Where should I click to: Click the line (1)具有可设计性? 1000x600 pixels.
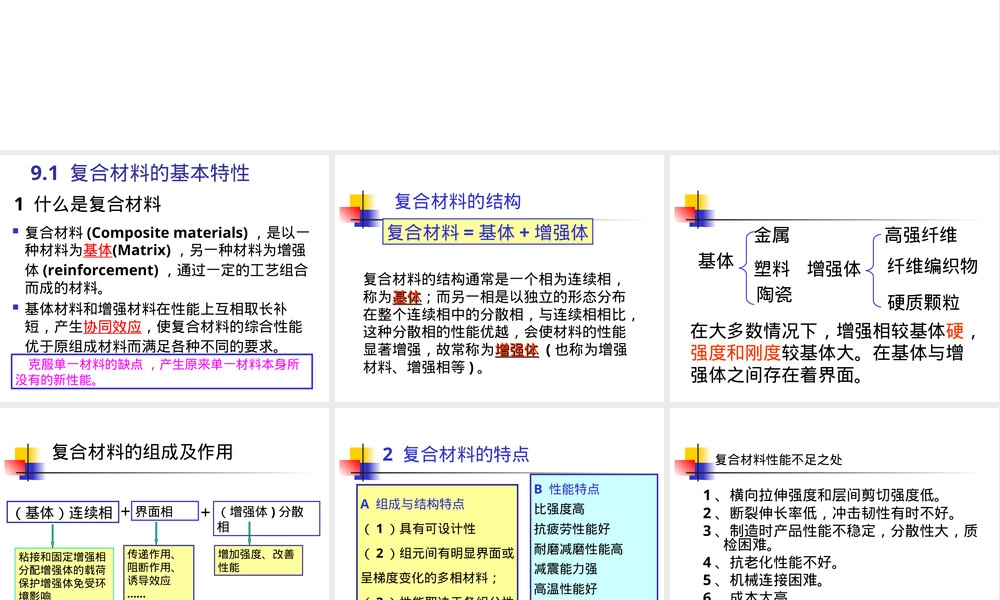[418, 529]
